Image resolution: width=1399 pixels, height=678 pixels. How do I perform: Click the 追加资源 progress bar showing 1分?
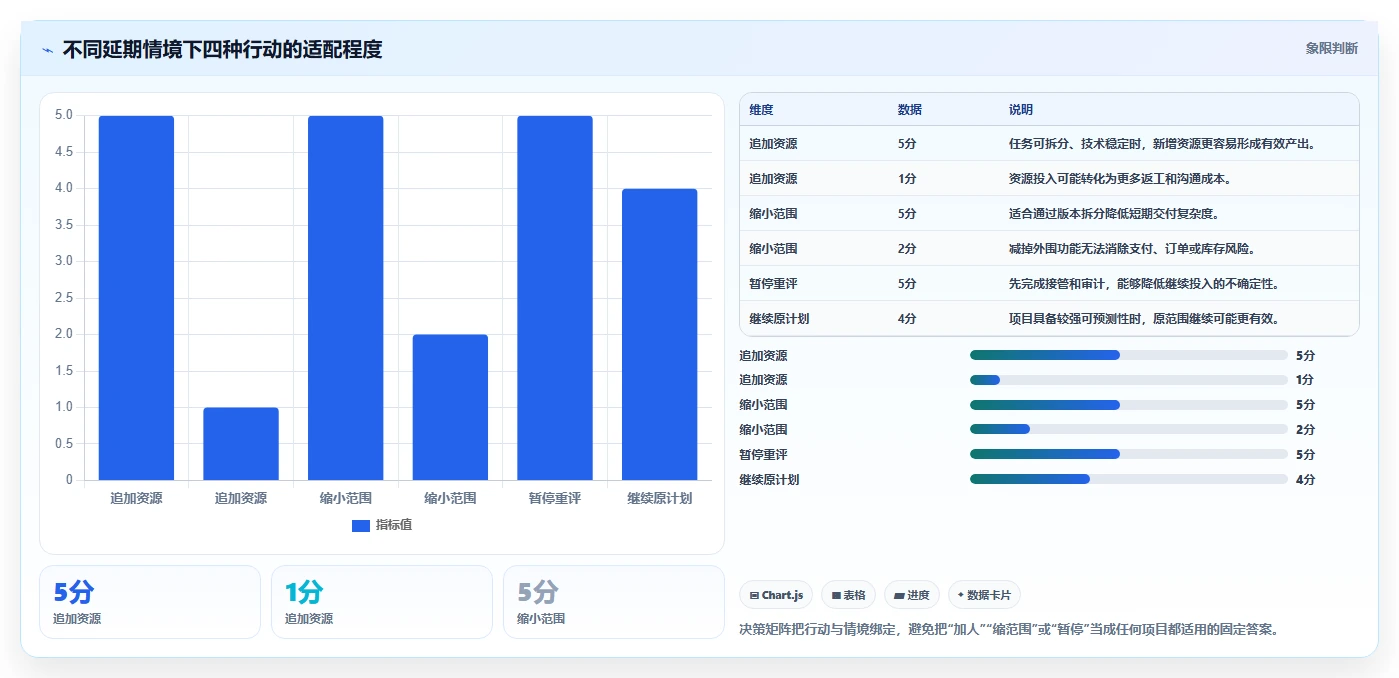click(x=1129, y=380)
